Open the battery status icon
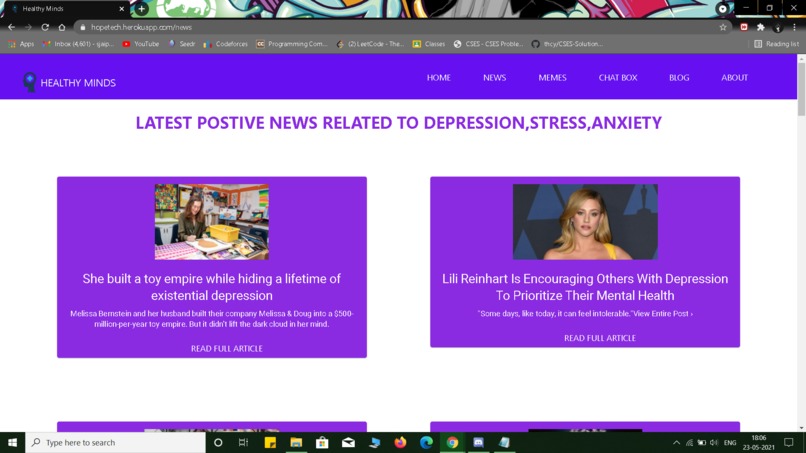 (702, 442)
